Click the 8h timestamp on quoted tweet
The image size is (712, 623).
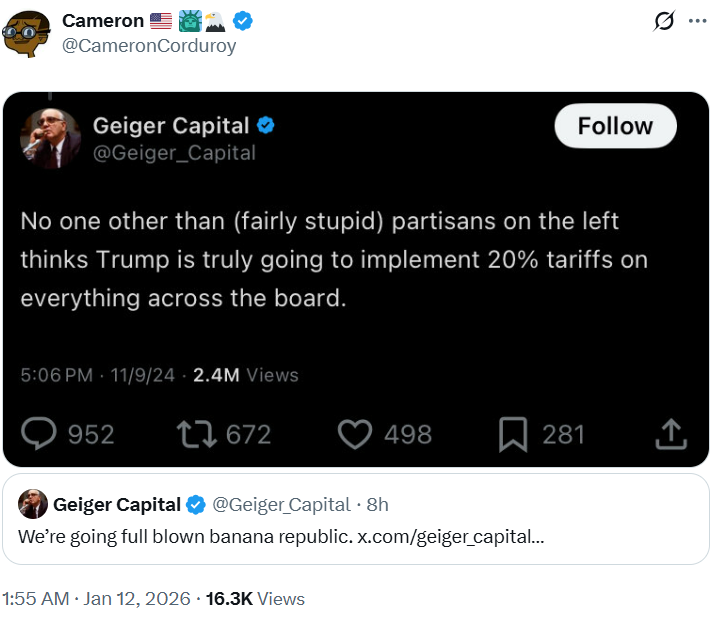(377, 504)
